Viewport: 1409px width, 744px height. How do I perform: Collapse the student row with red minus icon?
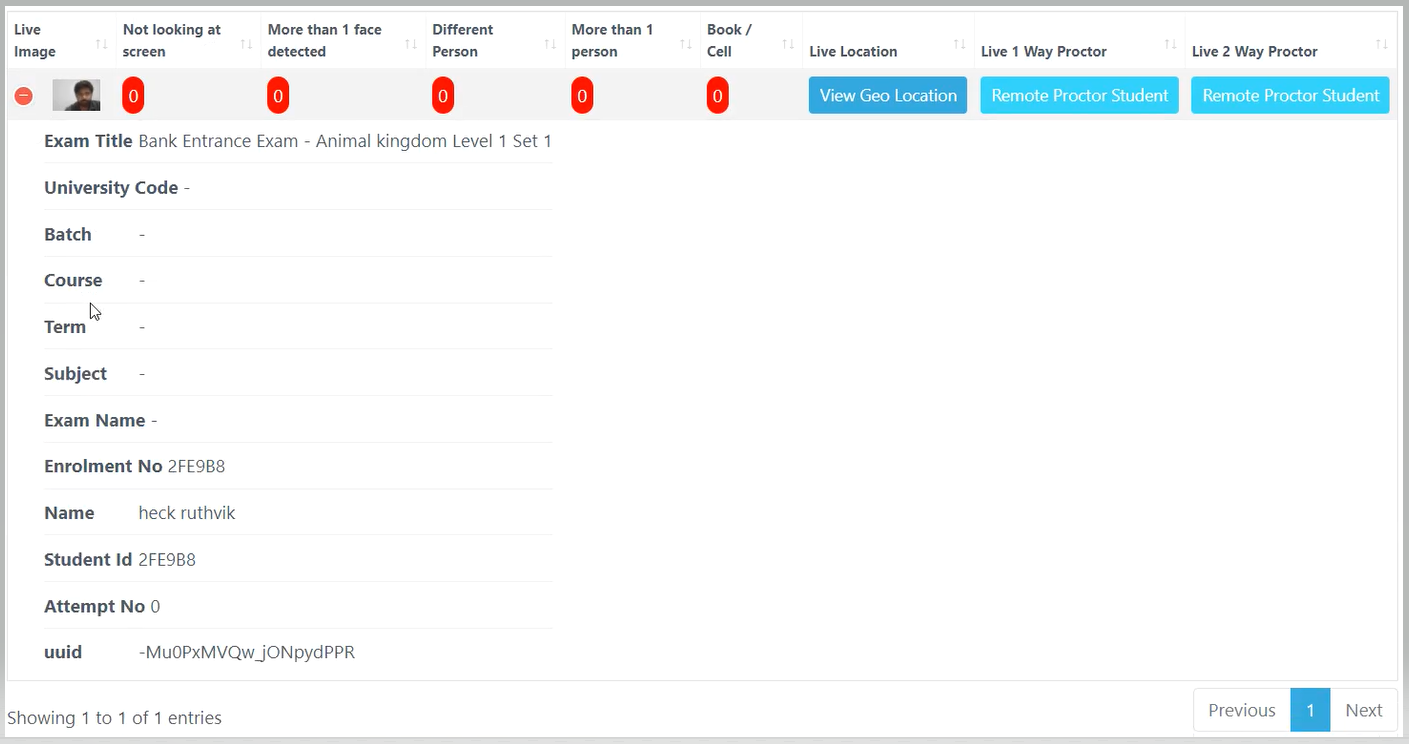point(23,96)
